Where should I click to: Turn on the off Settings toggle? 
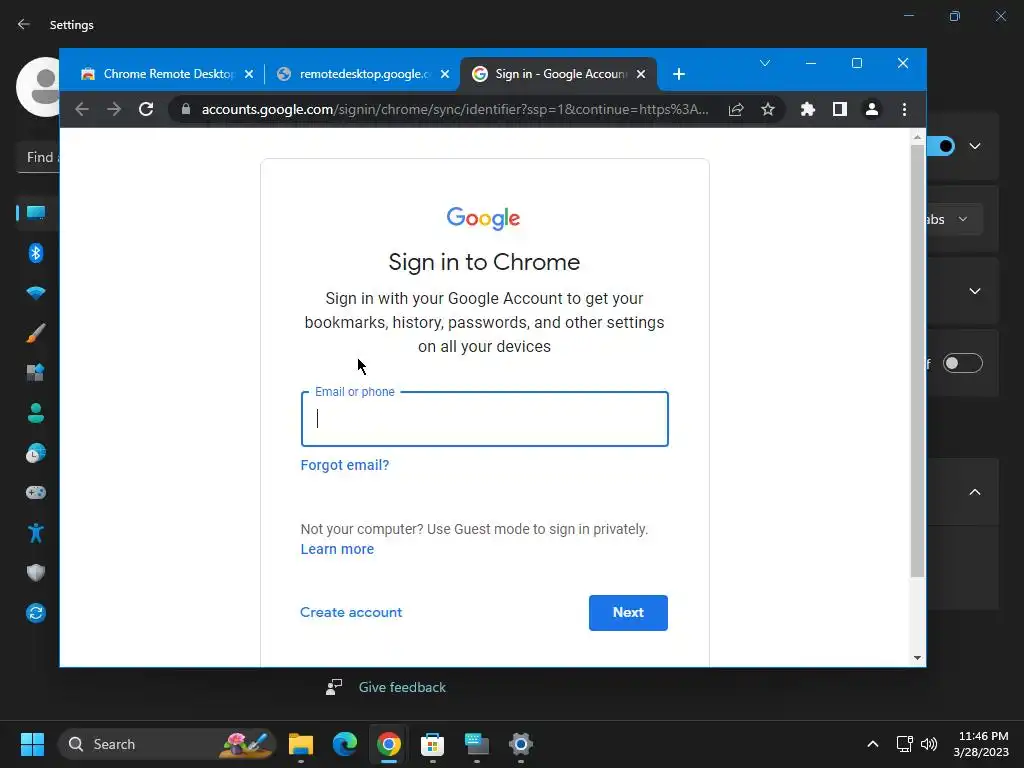962,363
